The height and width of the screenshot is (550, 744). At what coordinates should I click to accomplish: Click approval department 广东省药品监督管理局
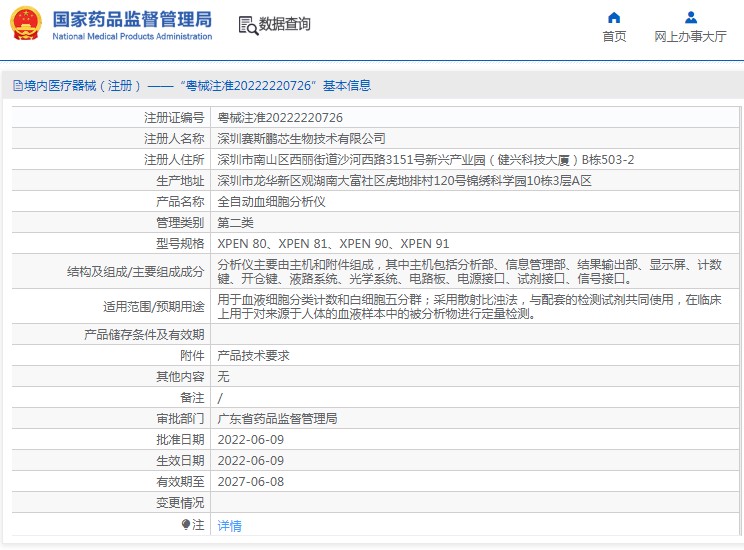(277, 418)
